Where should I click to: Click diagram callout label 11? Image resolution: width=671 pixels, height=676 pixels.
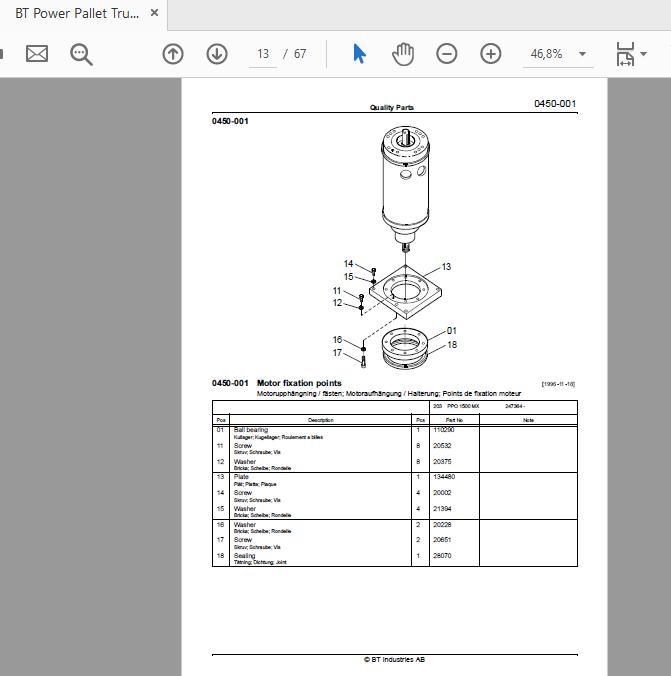click(x=337, y=291)
